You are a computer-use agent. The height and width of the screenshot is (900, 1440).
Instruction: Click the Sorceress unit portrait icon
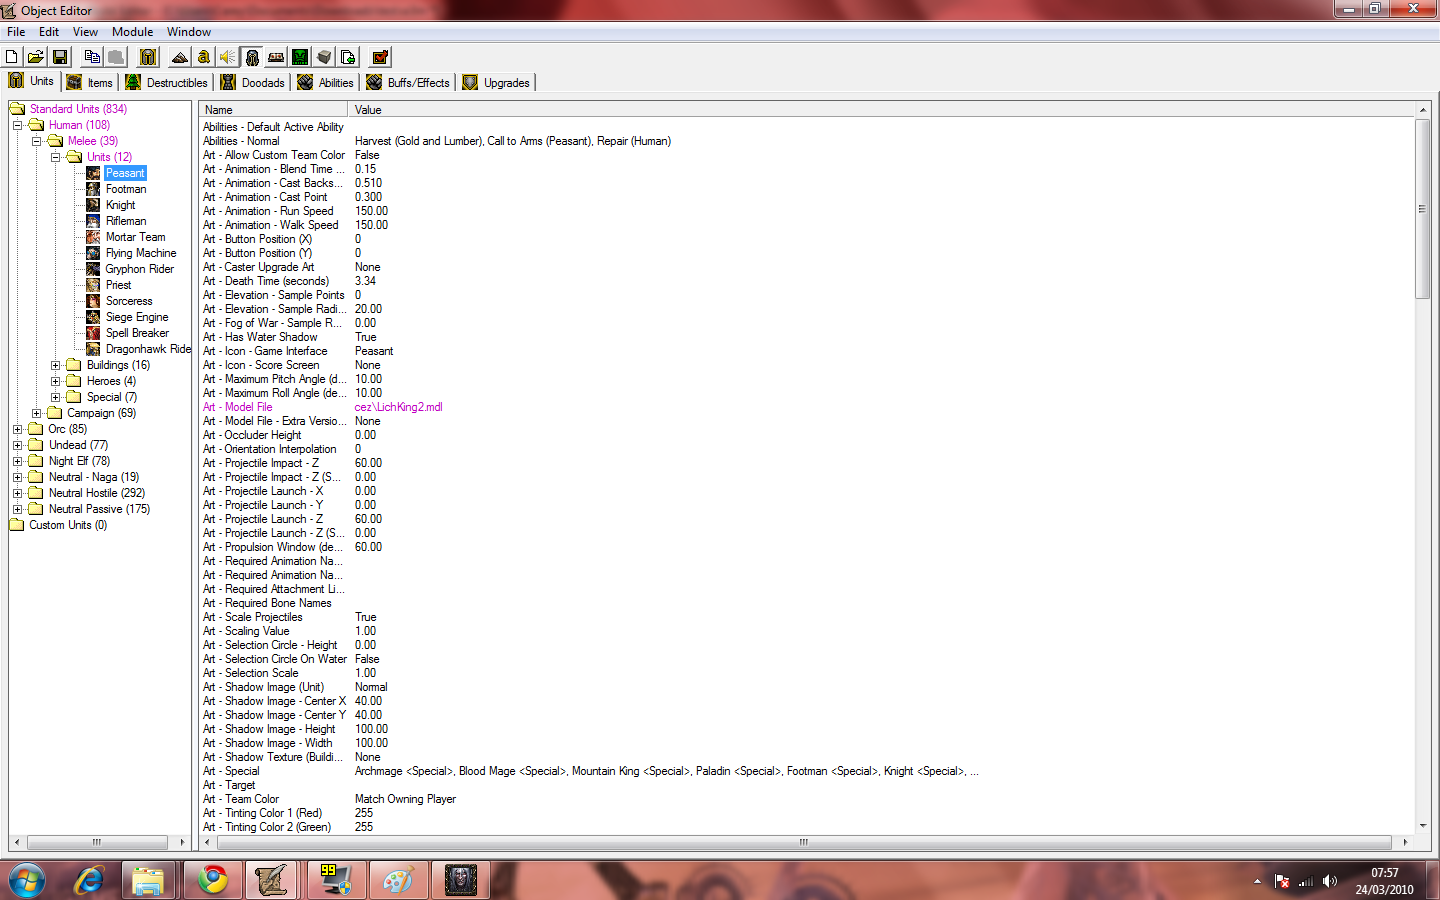93,301
